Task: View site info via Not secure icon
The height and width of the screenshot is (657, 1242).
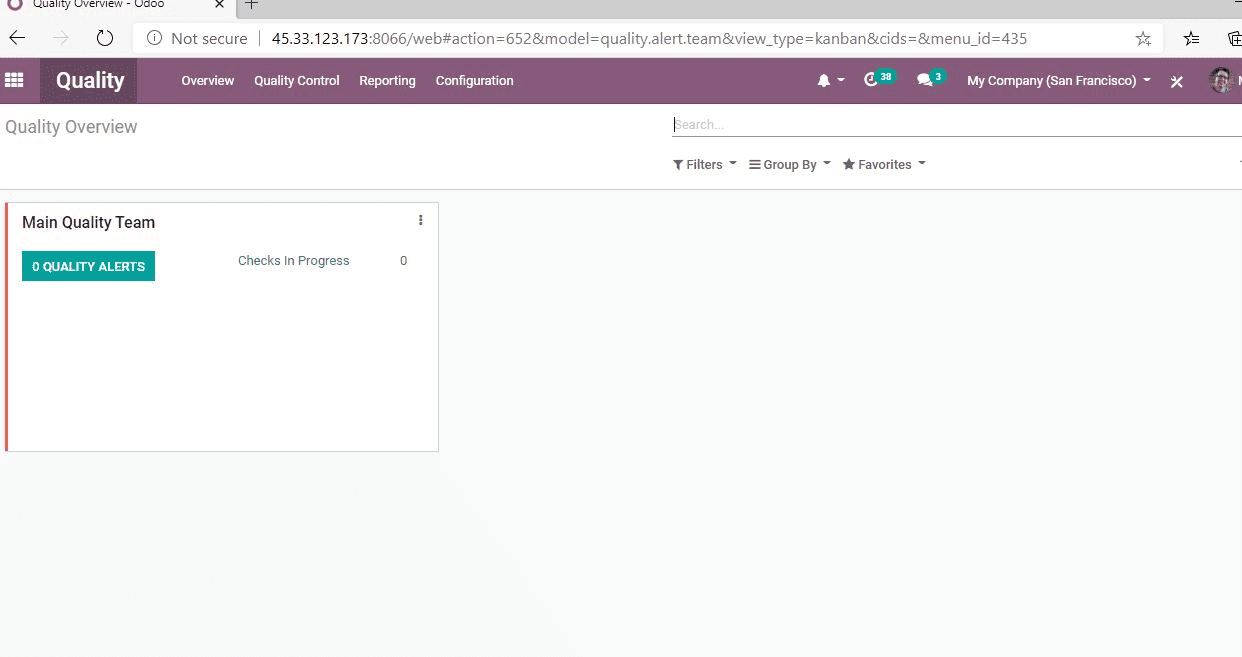Action: coord(154,39)
